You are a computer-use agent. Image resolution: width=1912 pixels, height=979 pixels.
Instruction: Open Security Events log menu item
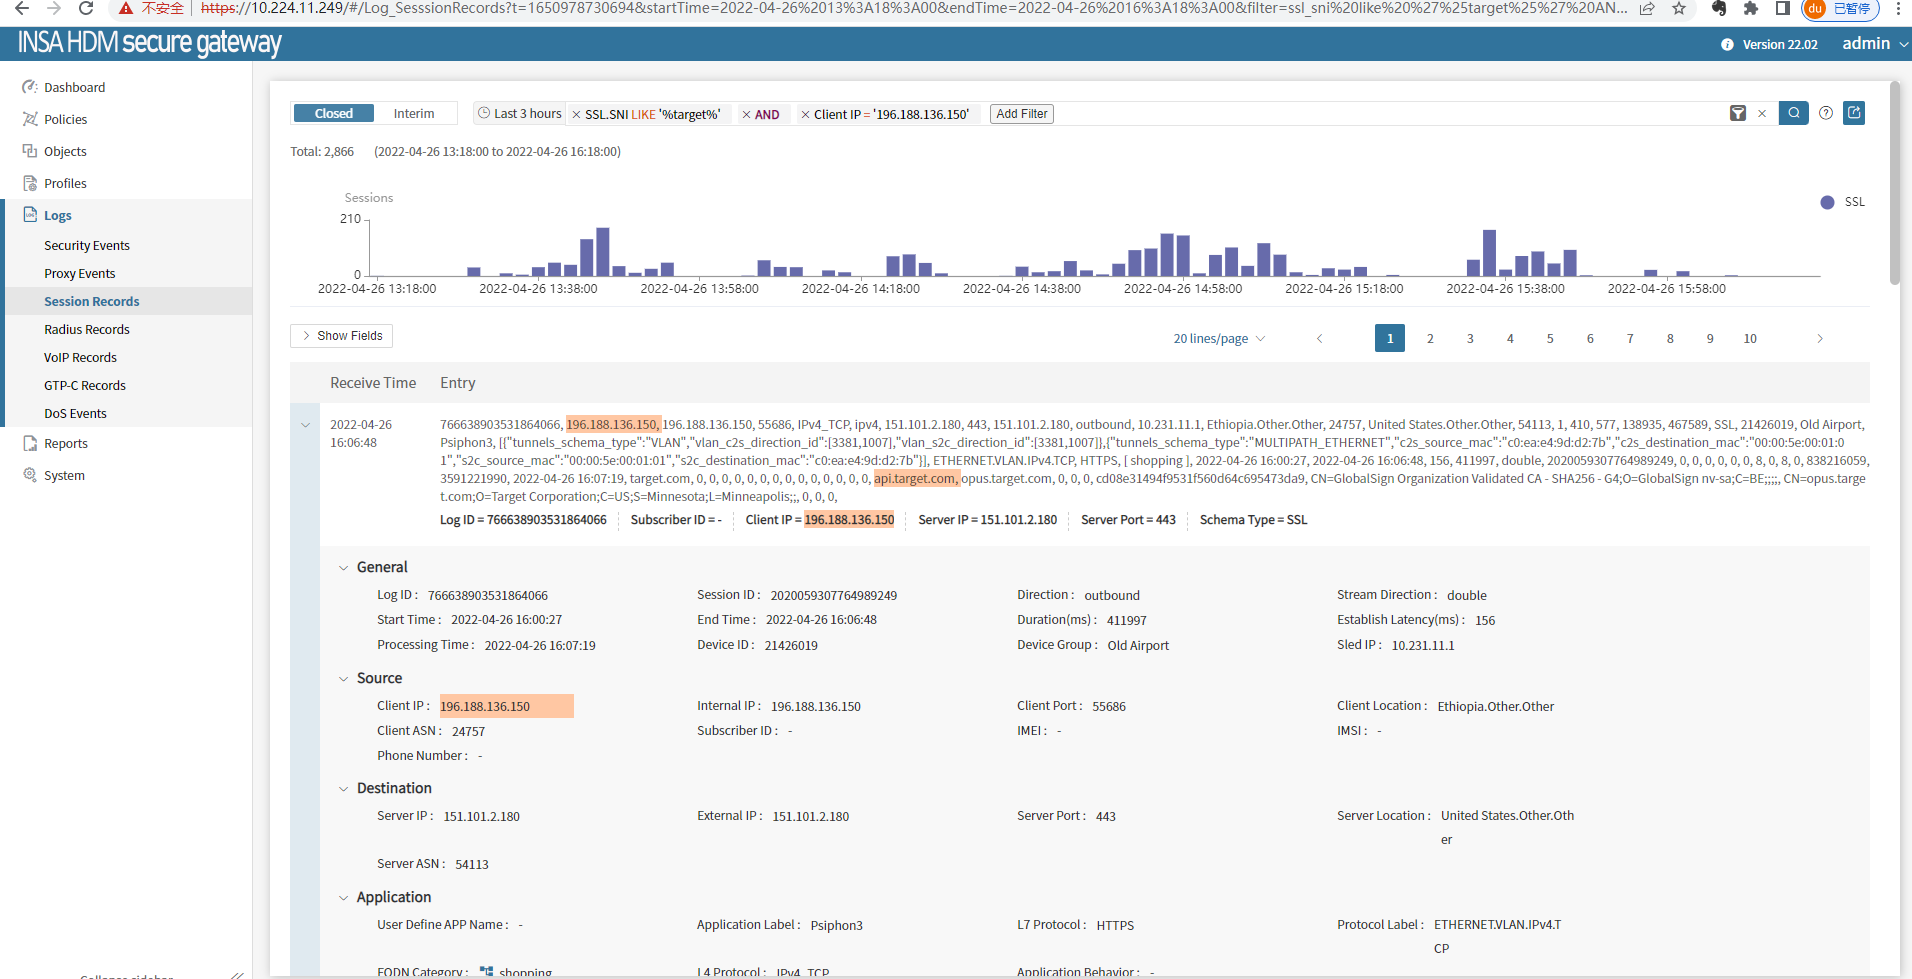[87, 246]
